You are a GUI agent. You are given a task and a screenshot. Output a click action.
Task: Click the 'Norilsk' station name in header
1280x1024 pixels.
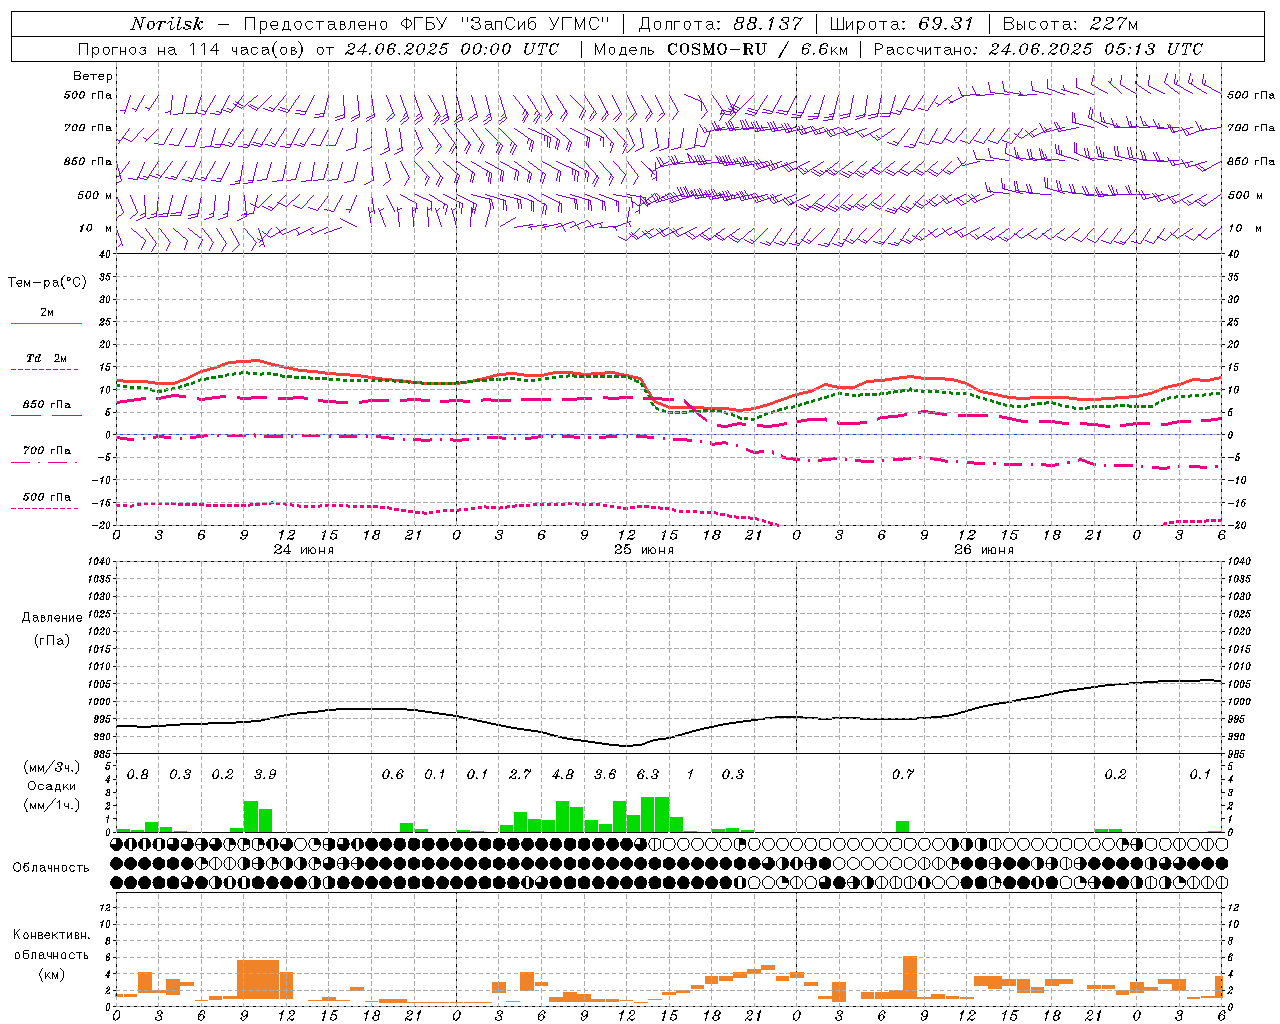(166, 24)
